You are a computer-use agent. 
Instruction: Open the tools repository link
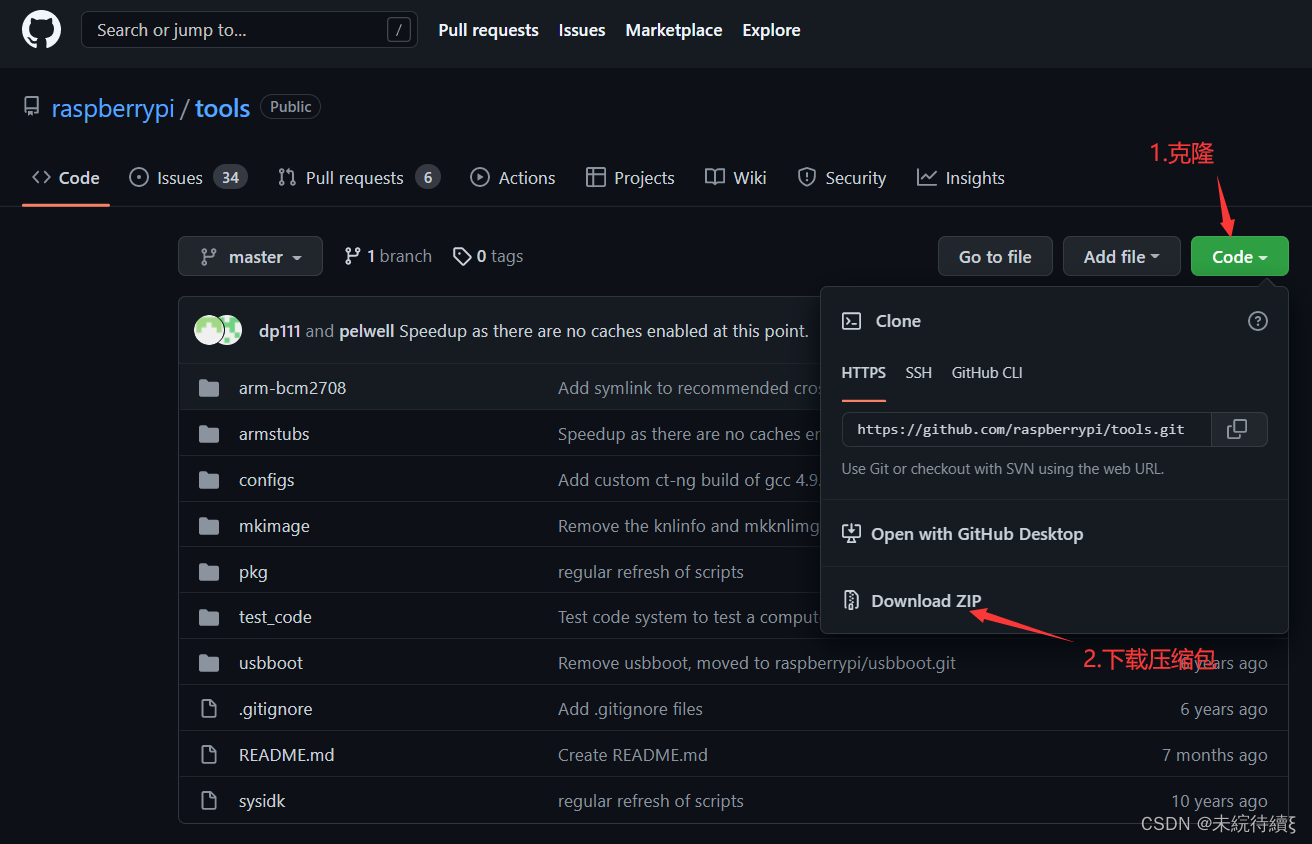pyautogui.click(x=222, y=108)
